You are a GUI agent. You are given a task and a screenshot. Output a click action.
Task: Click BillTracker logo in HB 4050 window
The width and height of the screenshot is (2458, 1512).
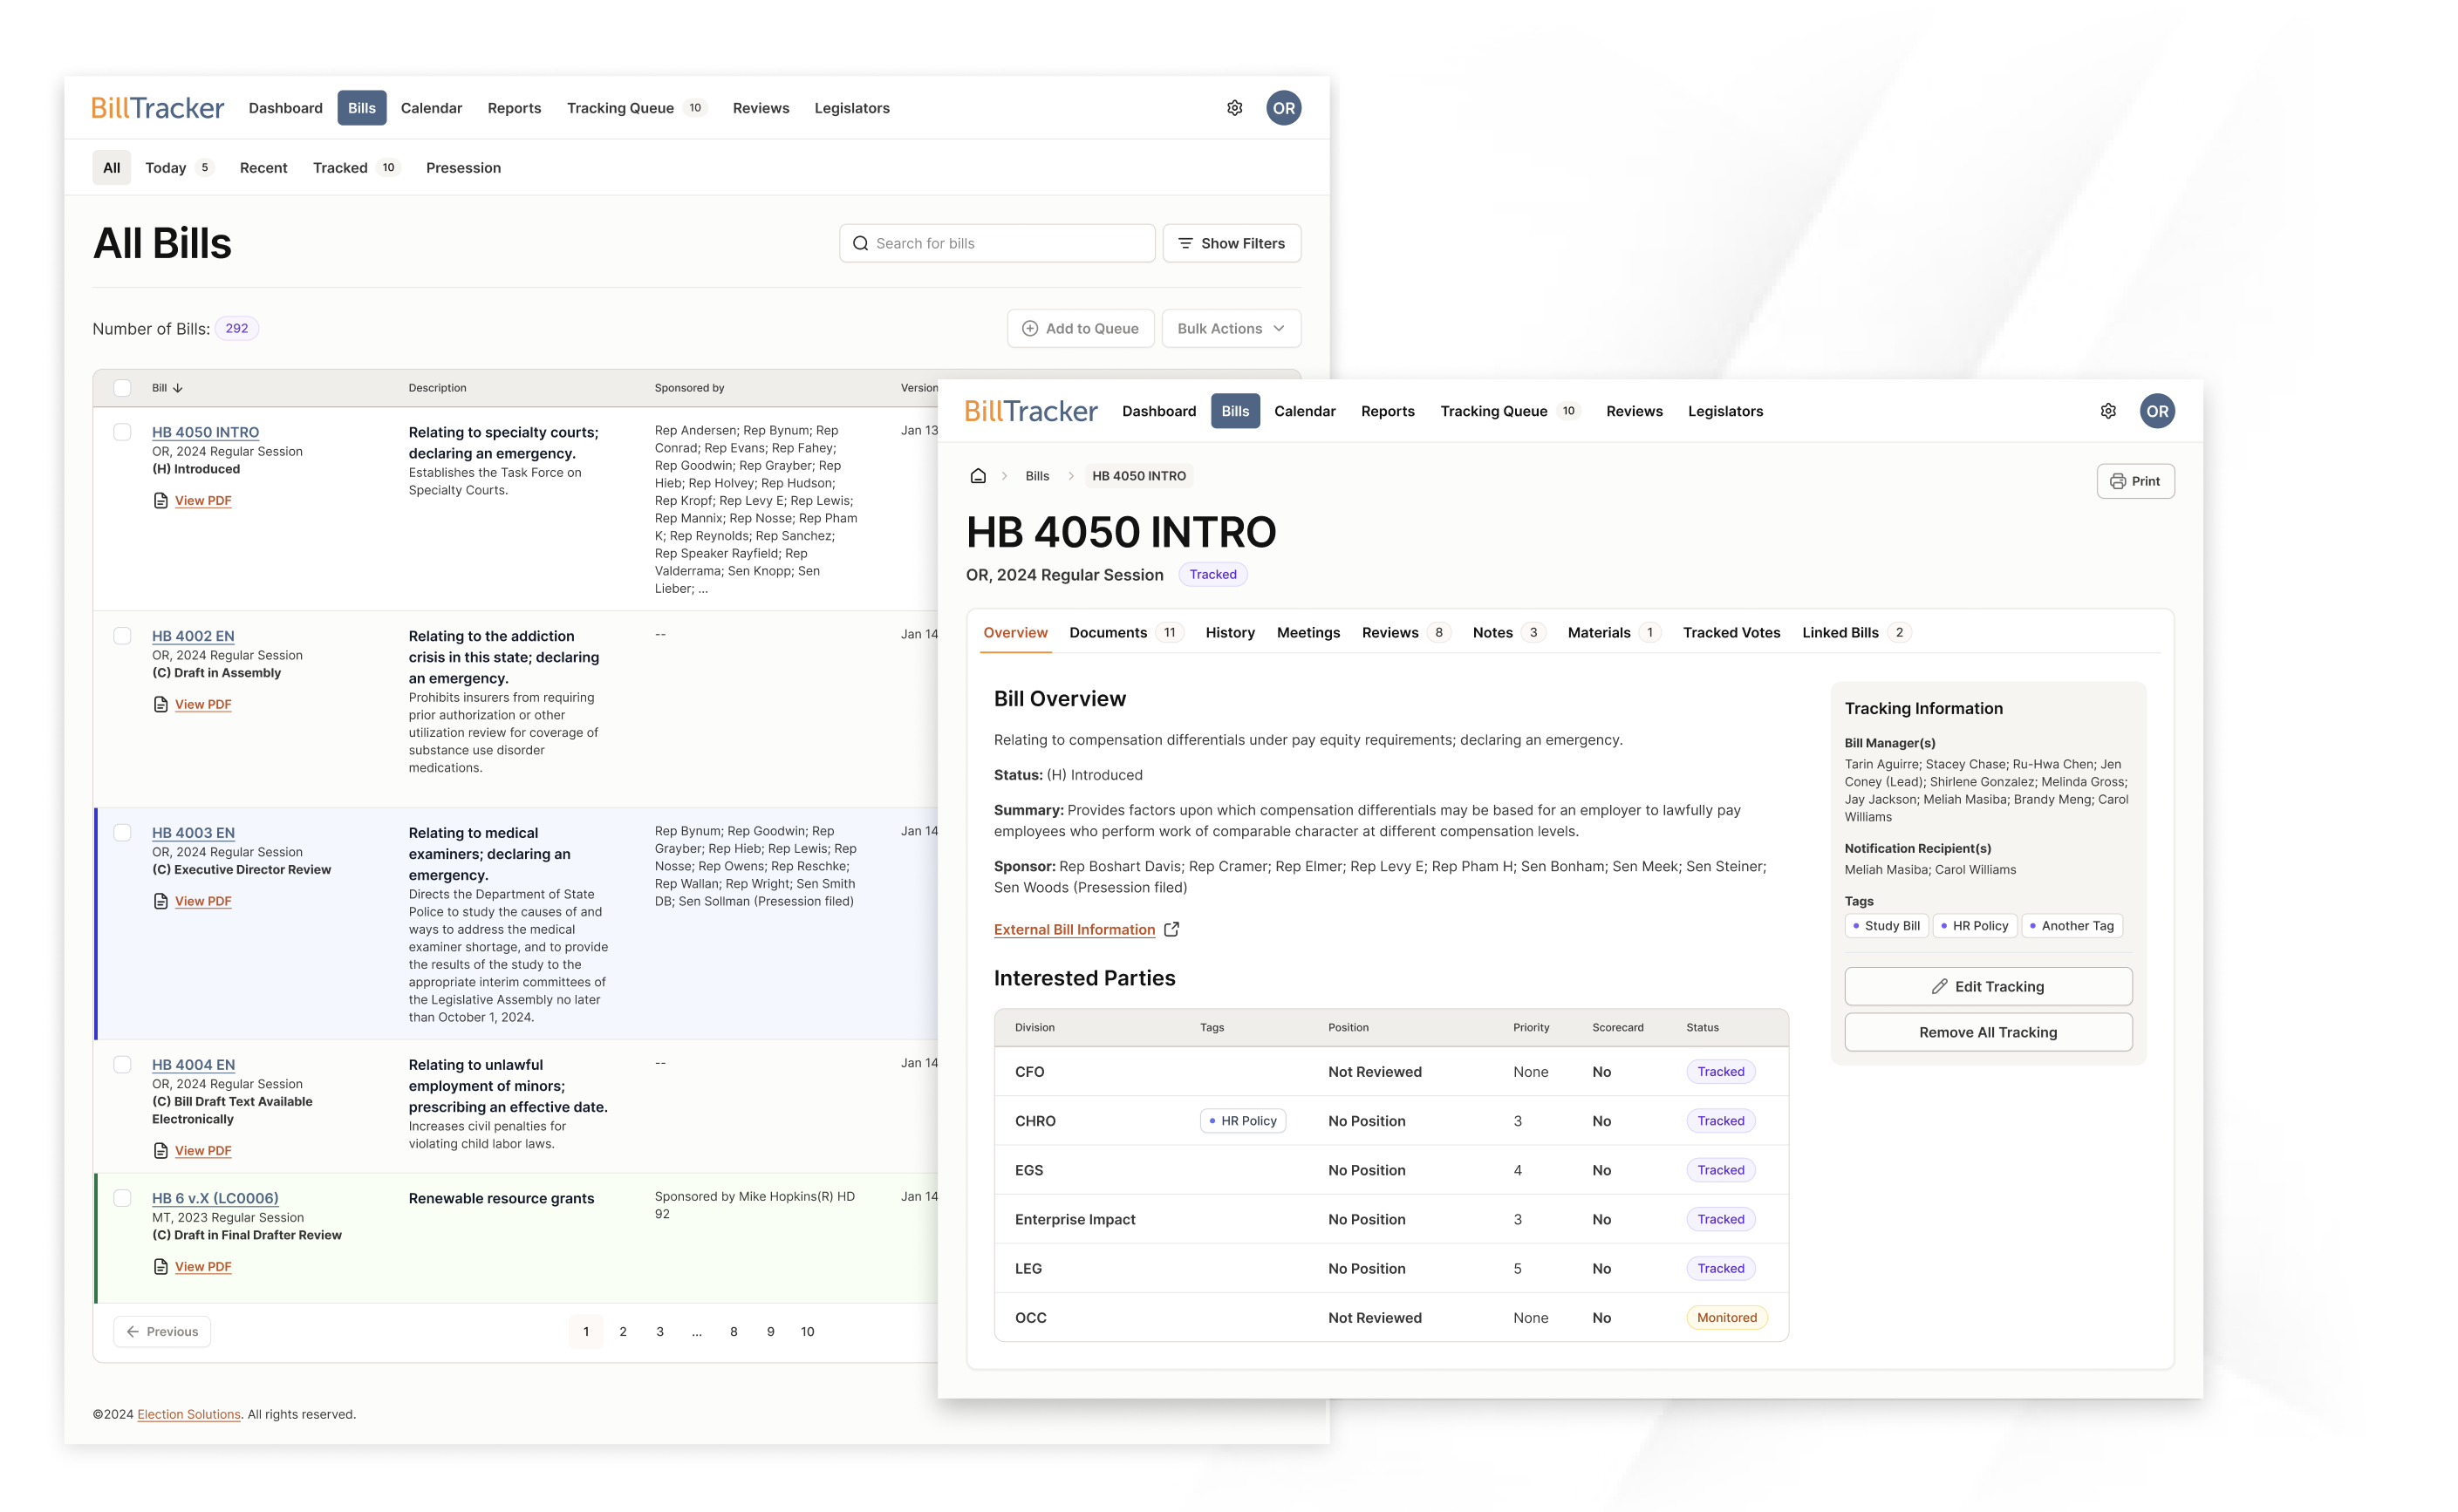point(1030,411)
